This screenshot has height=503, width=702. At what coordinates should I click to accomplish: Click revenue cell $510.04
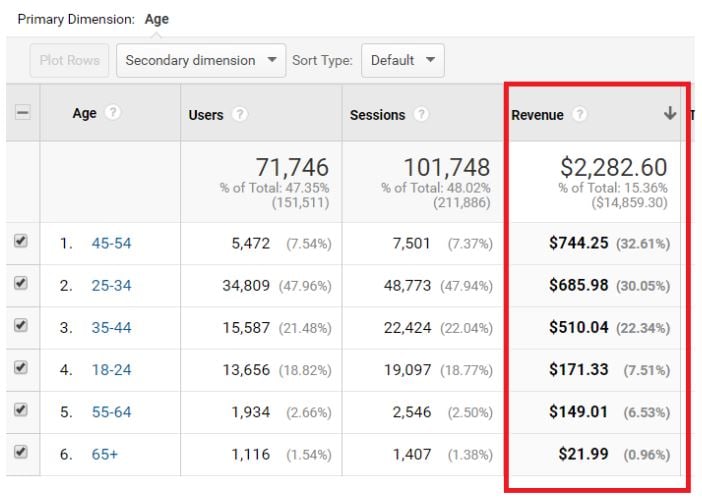tap(578, 327)
